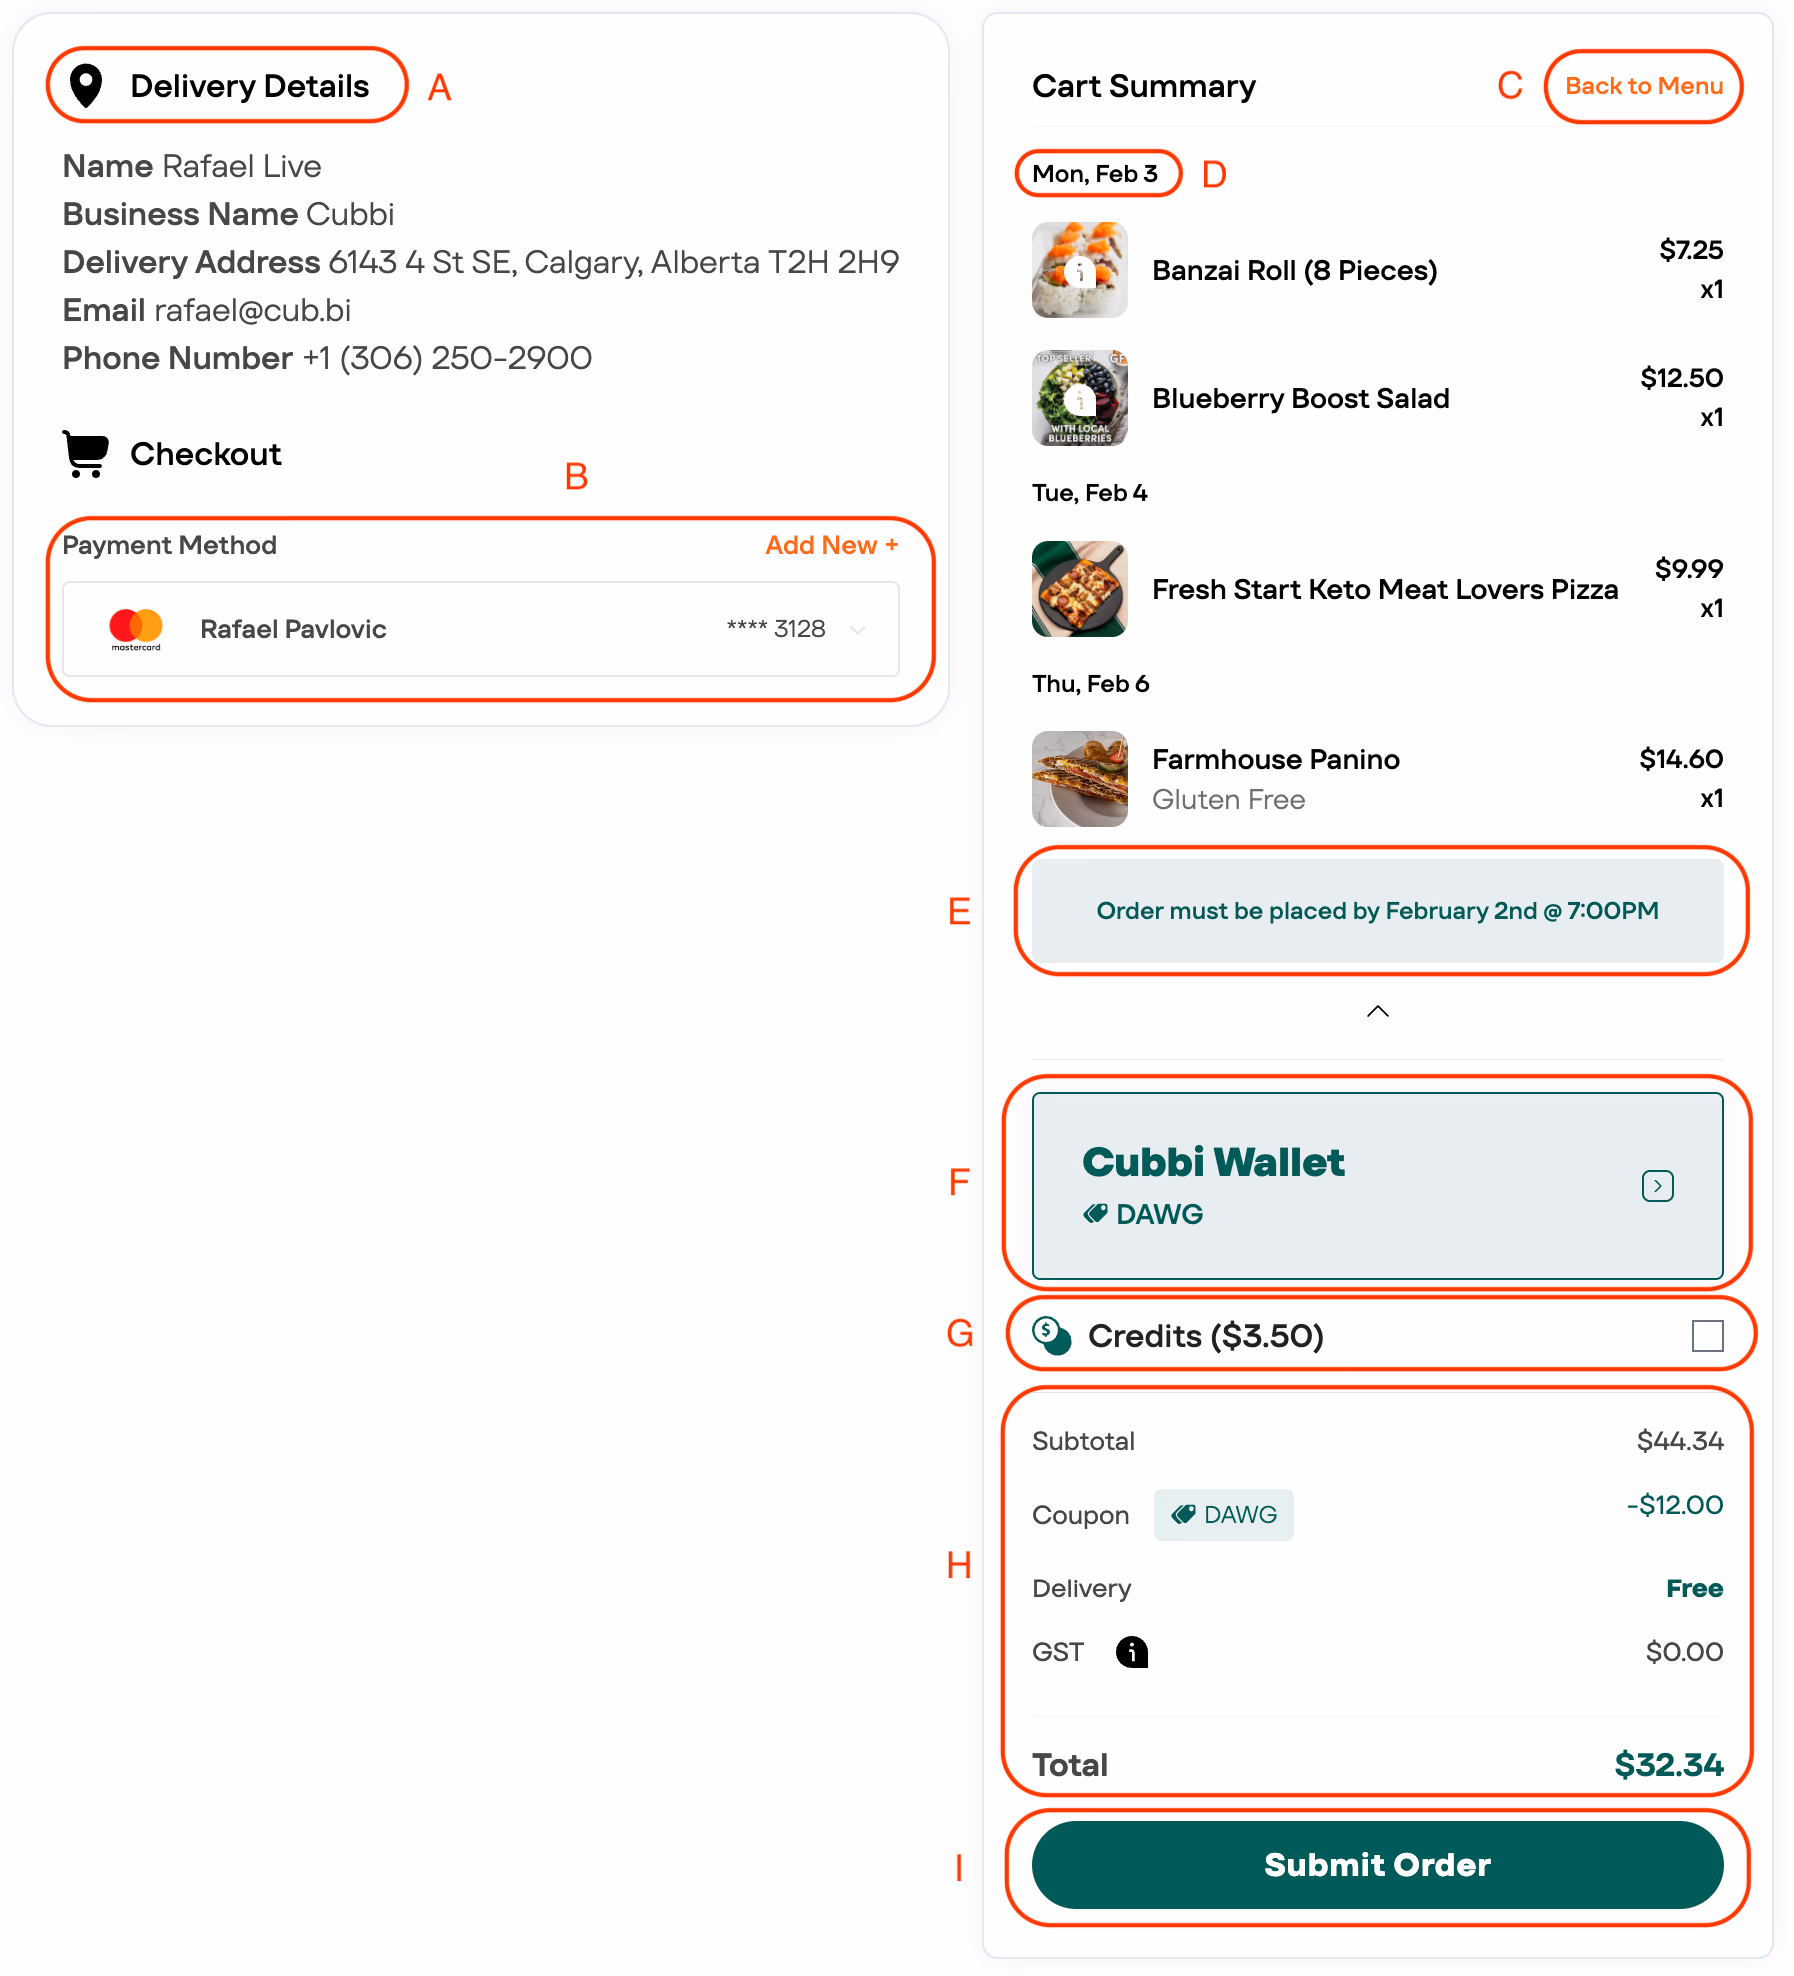Click info icon on Banzai Roll image
1794x1976 pixels.
[x=1079, y=271]
